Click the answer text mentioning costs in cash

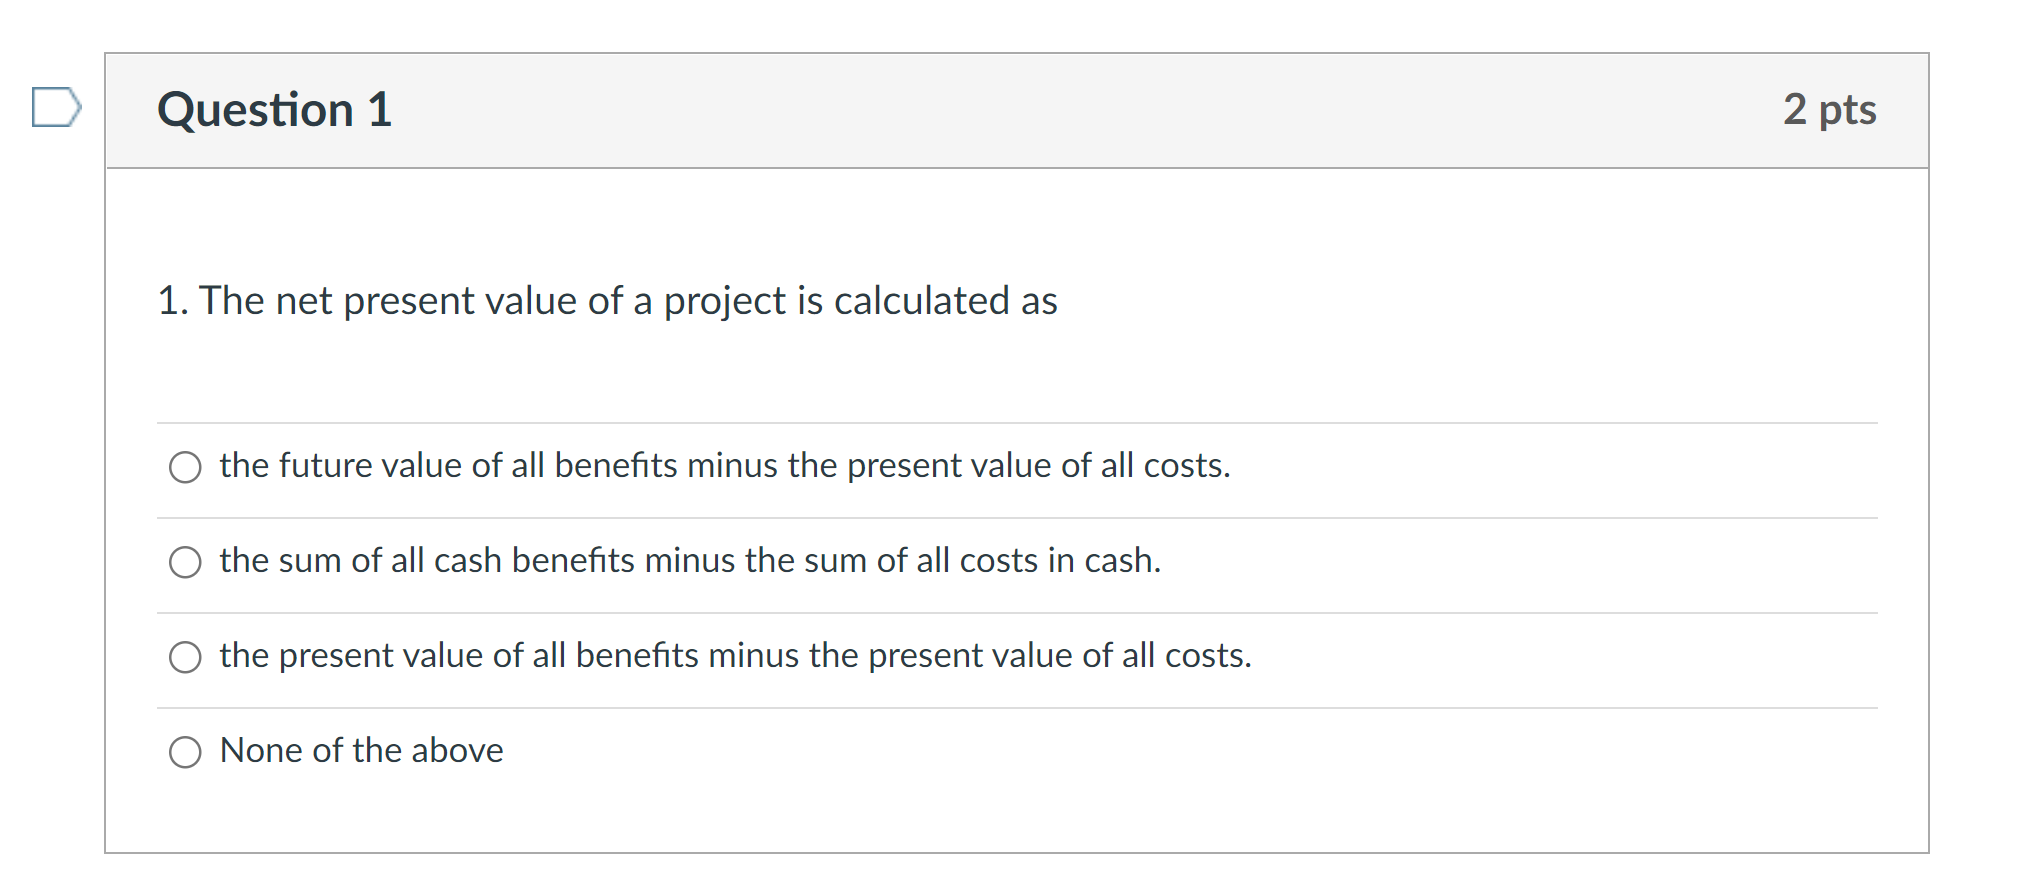pyautogui.click(x=690, y=561)
